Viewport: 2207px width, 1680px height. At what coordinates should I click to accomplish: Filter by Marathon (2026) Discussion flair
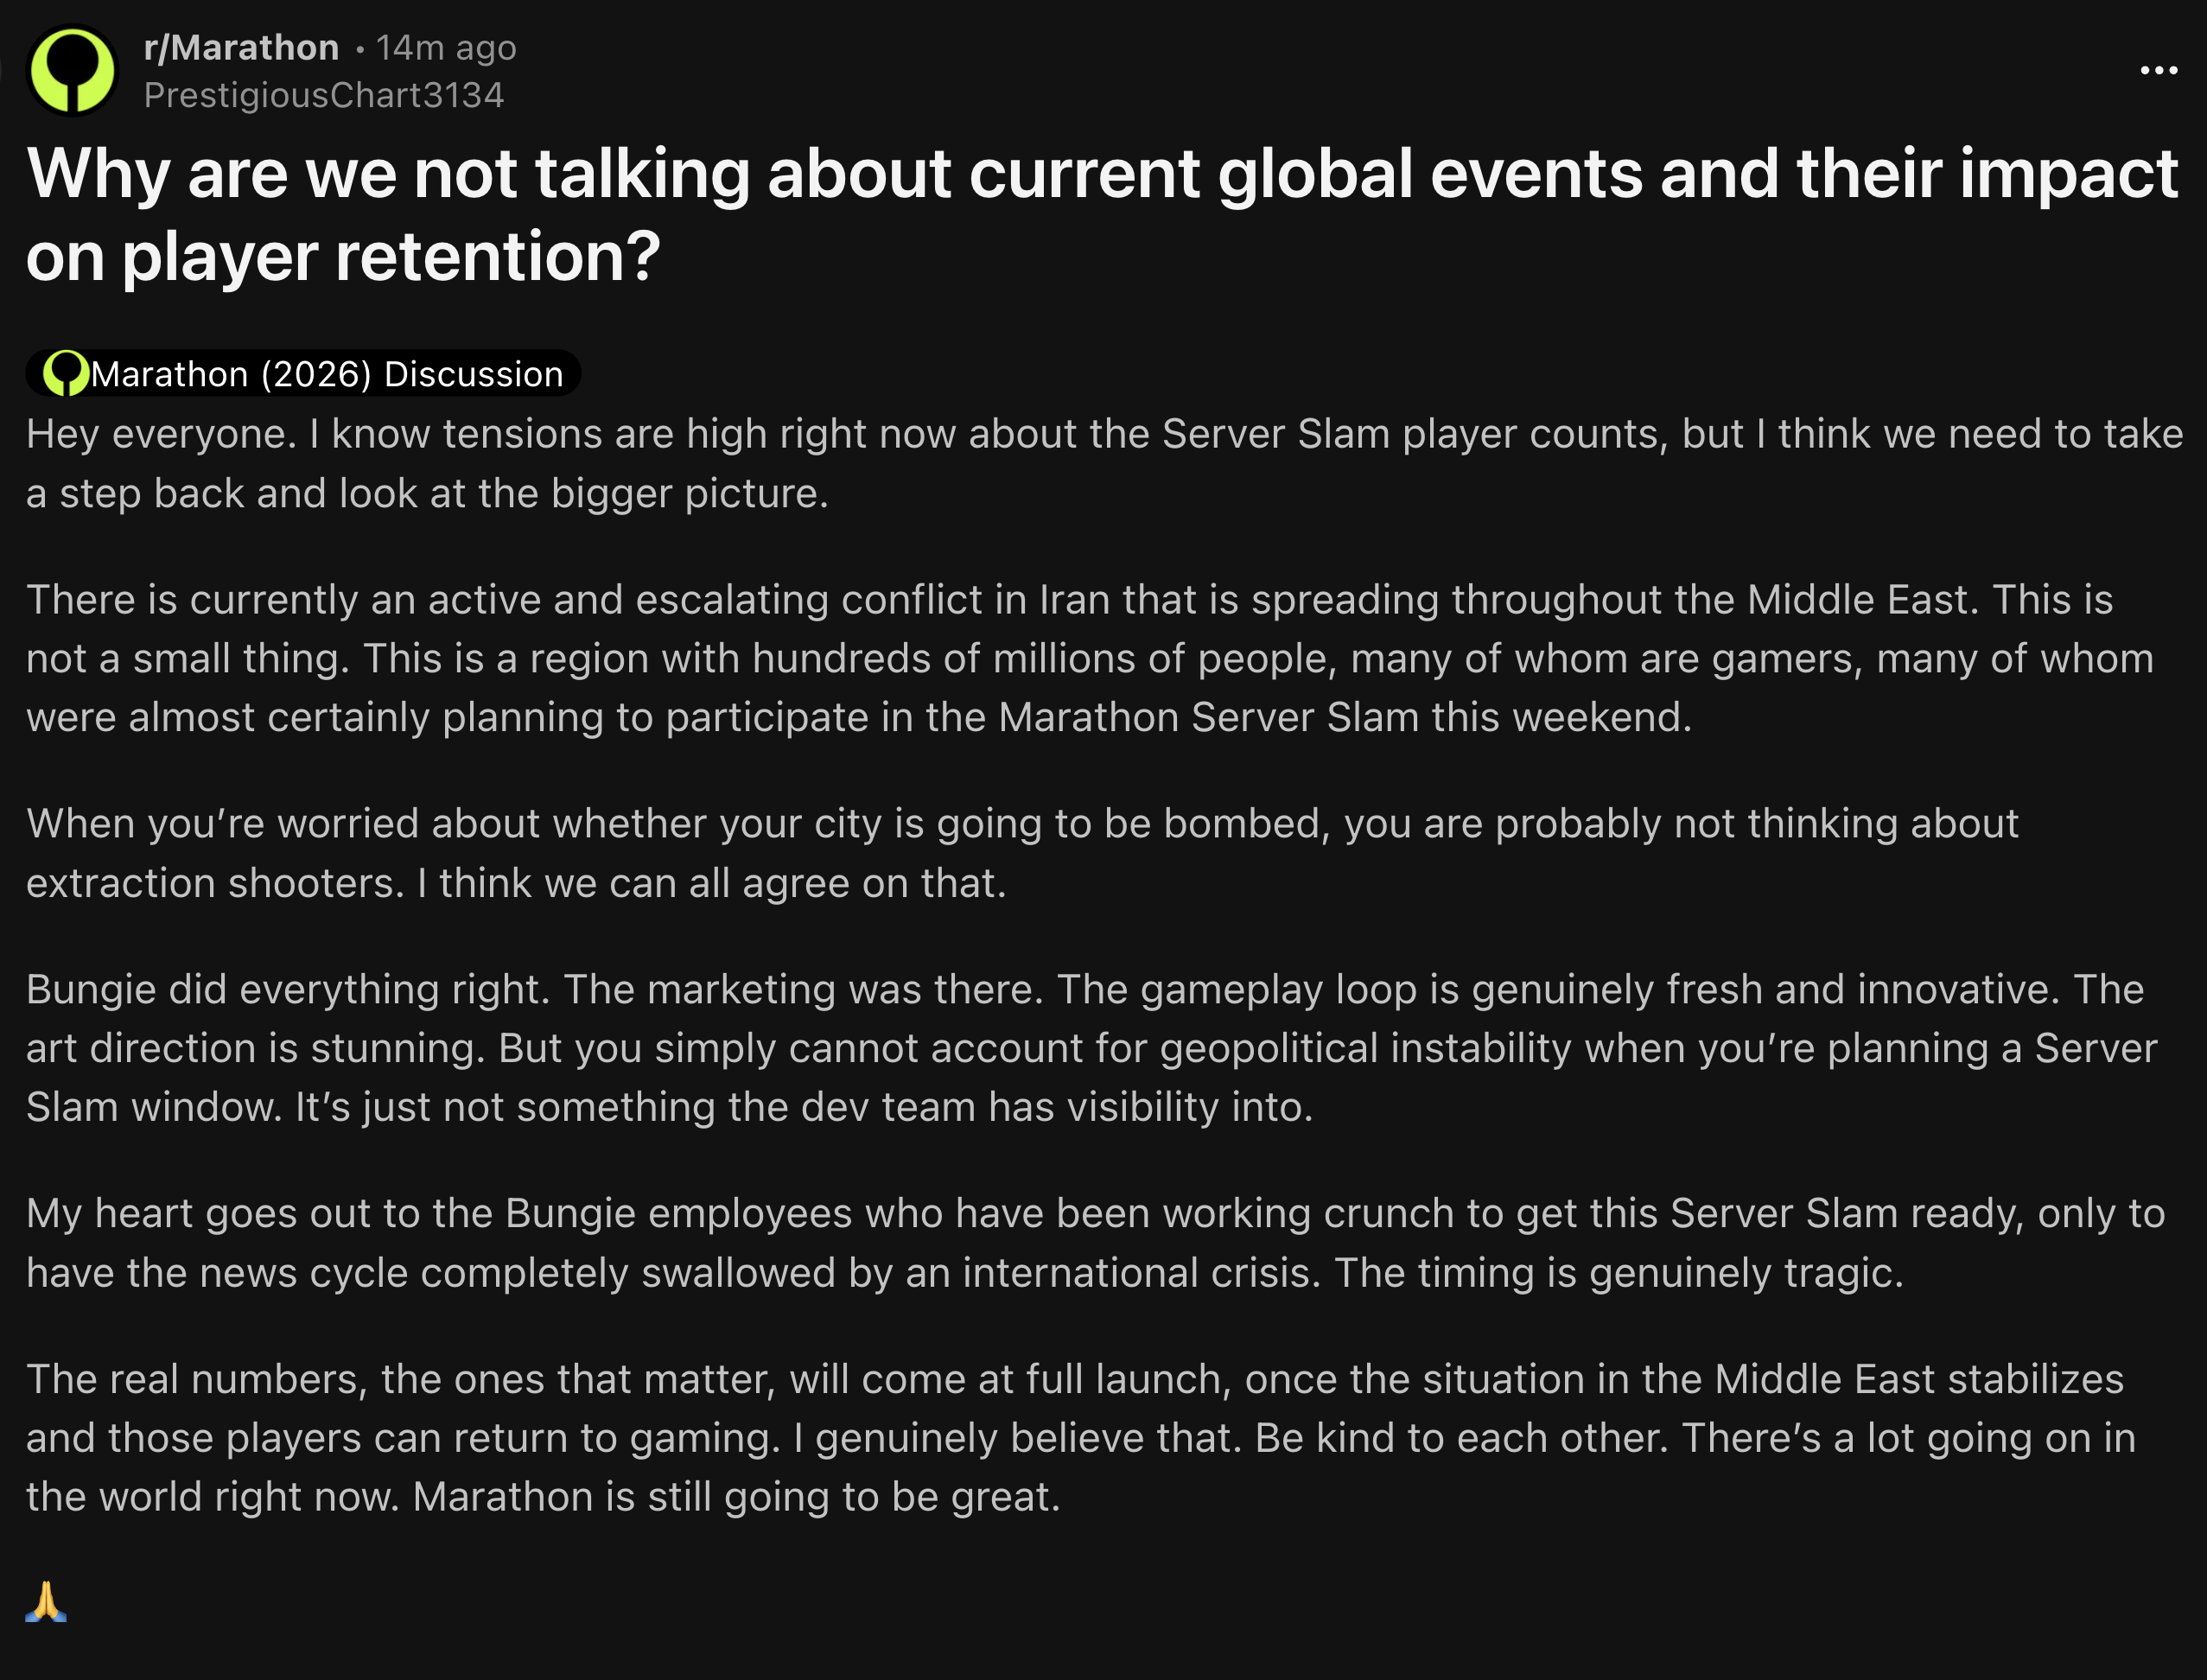pos(303,373)
